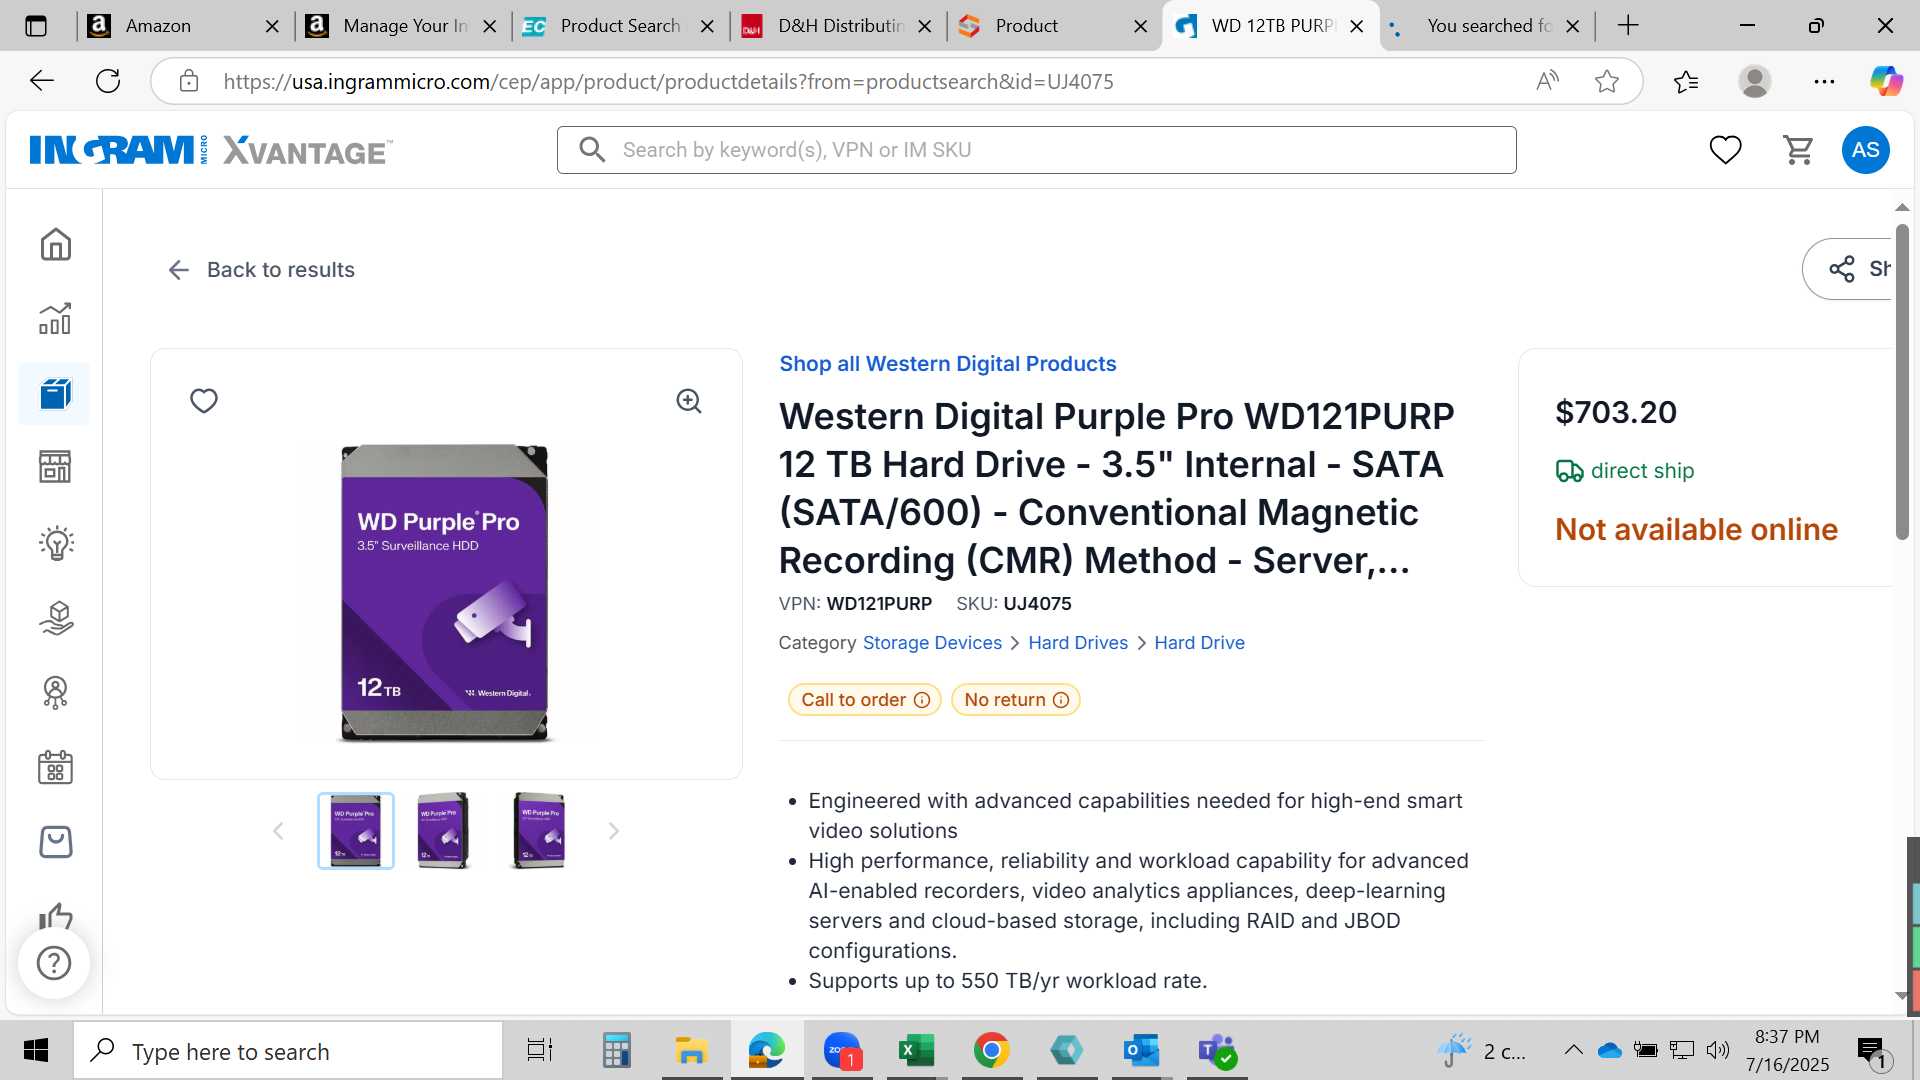Close the Amazon tab

[272, 26]
